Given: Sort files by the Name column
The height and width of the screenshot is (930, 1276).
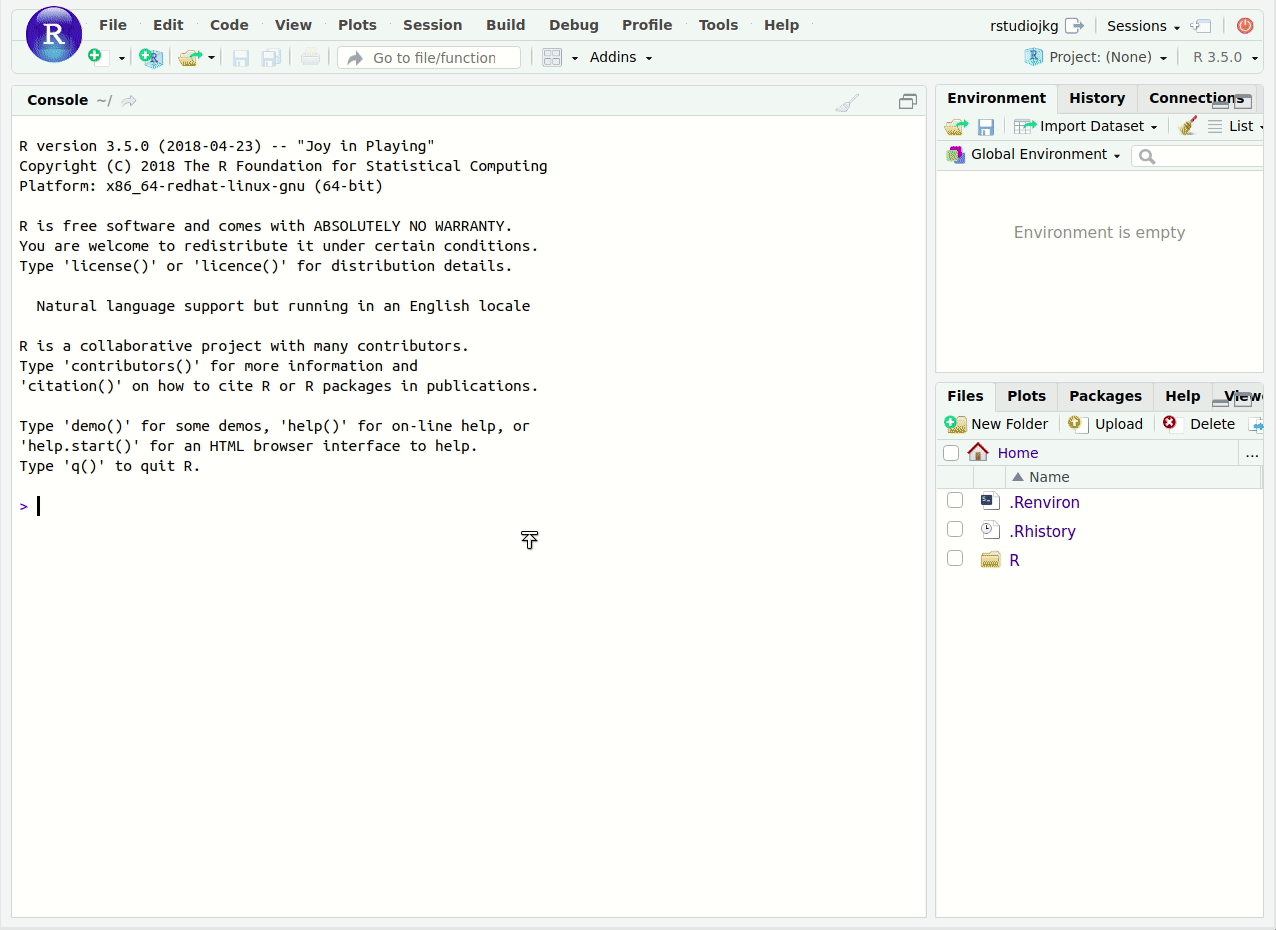Looking at the screenshot, I should pyautogui.click(x=1049, y=477).
